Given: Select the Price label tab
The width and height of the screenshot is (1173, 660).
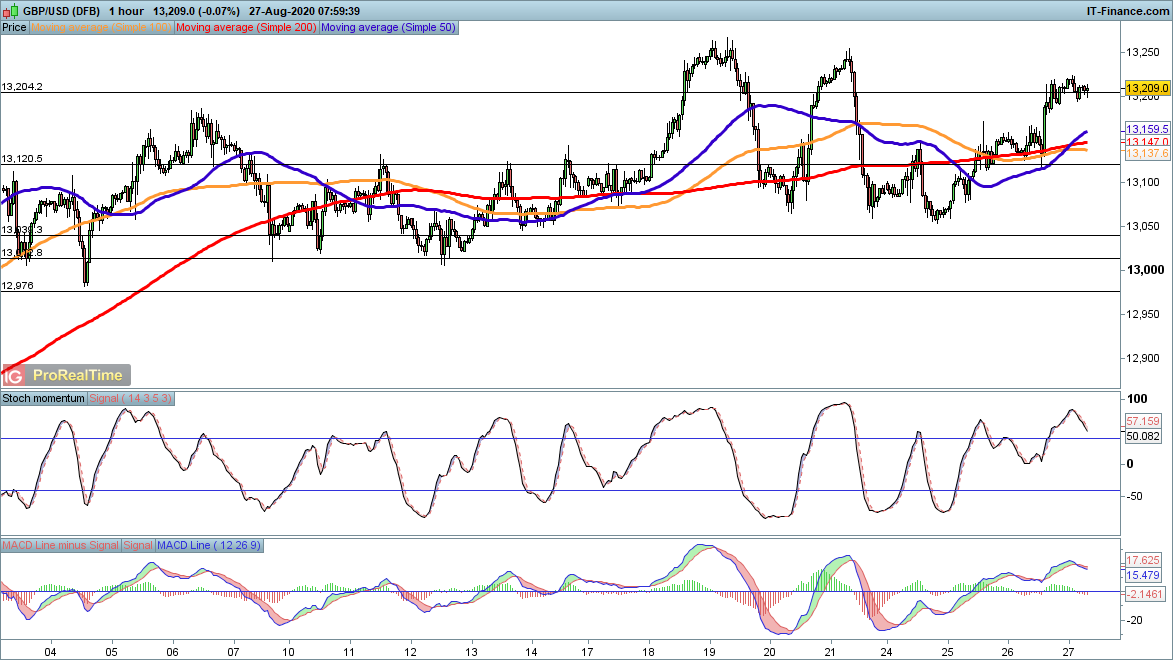Looking at the screenshot, I should [14, 28].
